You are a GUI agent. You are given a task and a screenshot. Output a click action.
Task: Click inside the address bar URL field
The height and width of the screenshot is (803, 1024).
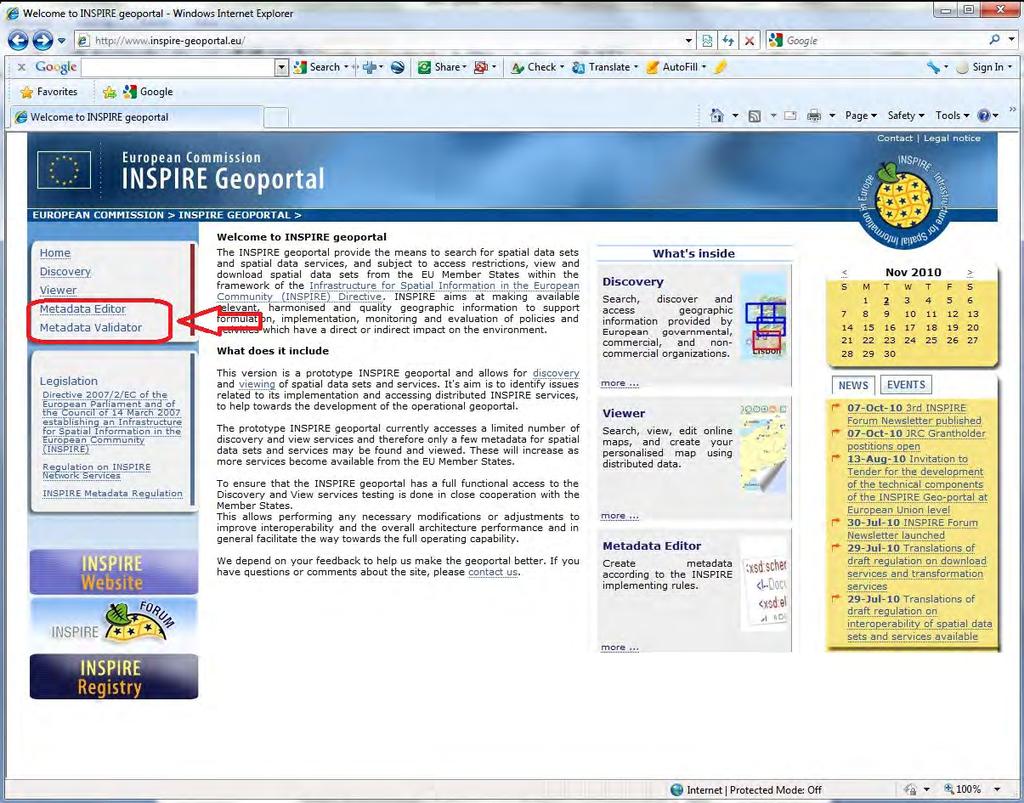coord(385,40)
